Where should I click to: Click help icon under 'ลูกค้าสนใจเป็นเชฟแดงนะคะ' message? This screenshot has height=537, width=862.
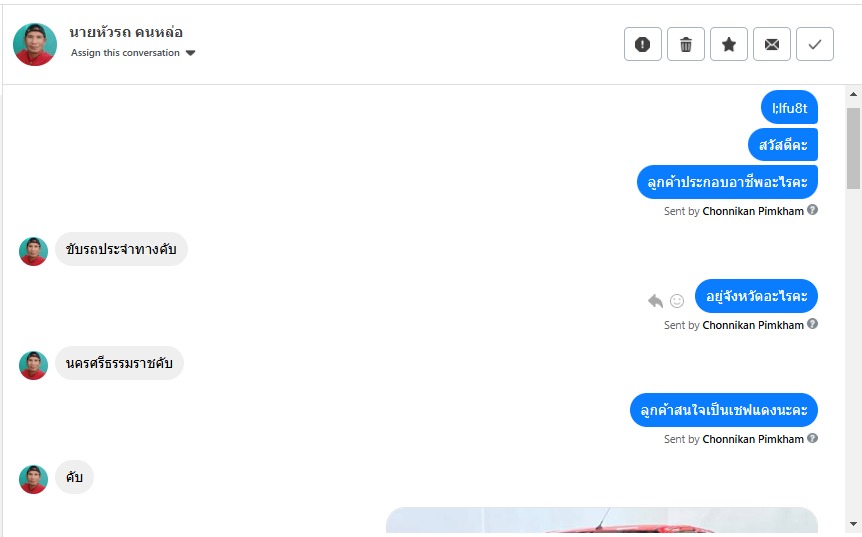tap(813, 438)
